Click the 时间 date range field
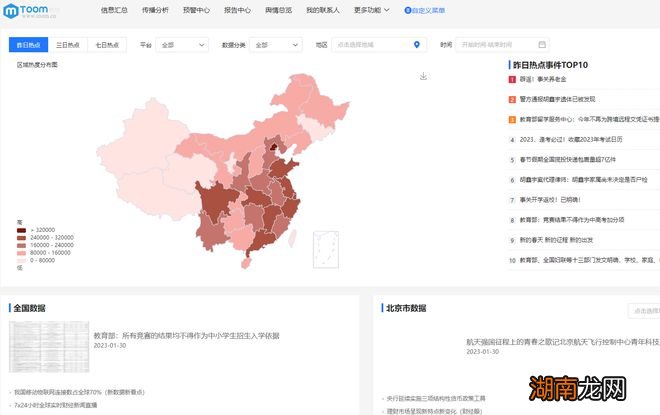Viewport: 660px width, 415px height. [x=502, y=45]
